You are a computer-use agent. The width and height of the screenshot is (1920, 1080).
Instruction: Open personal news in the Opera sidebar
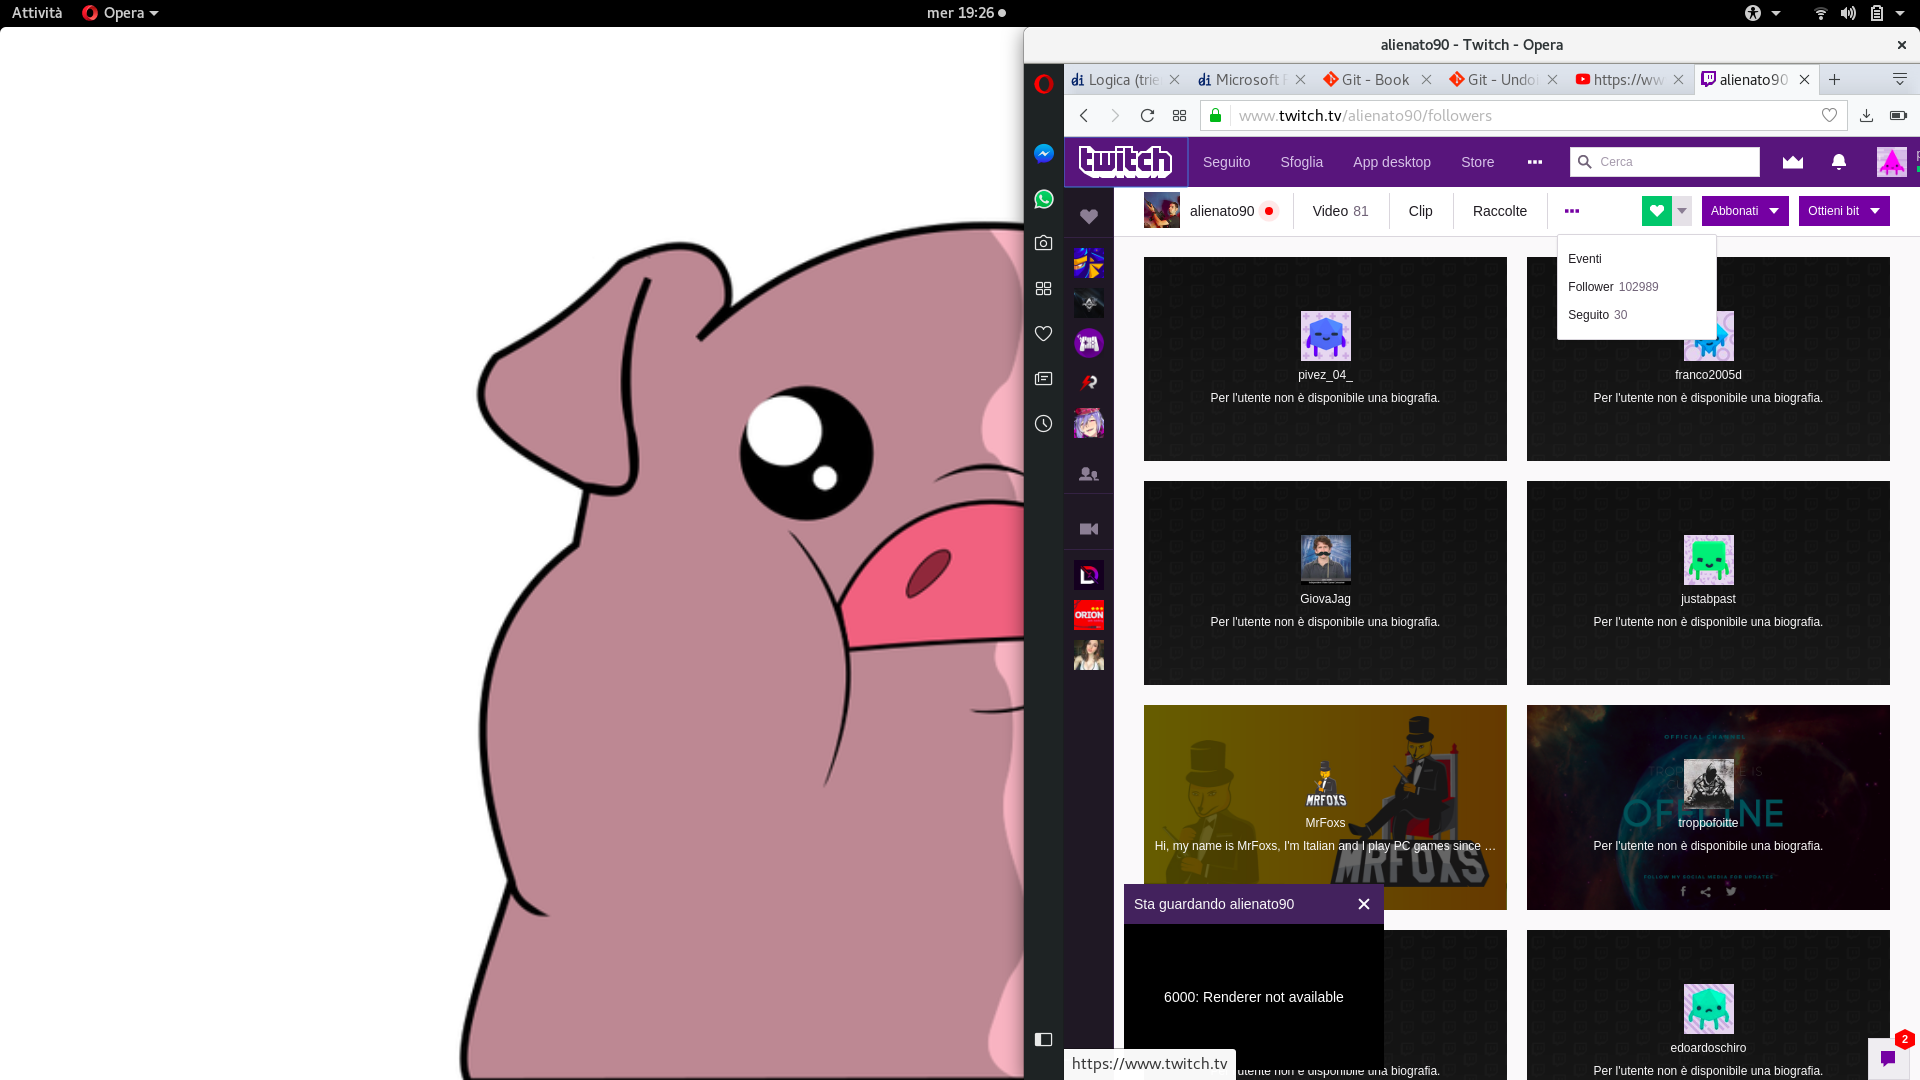pyautogui.click(x=1043, y=378)
